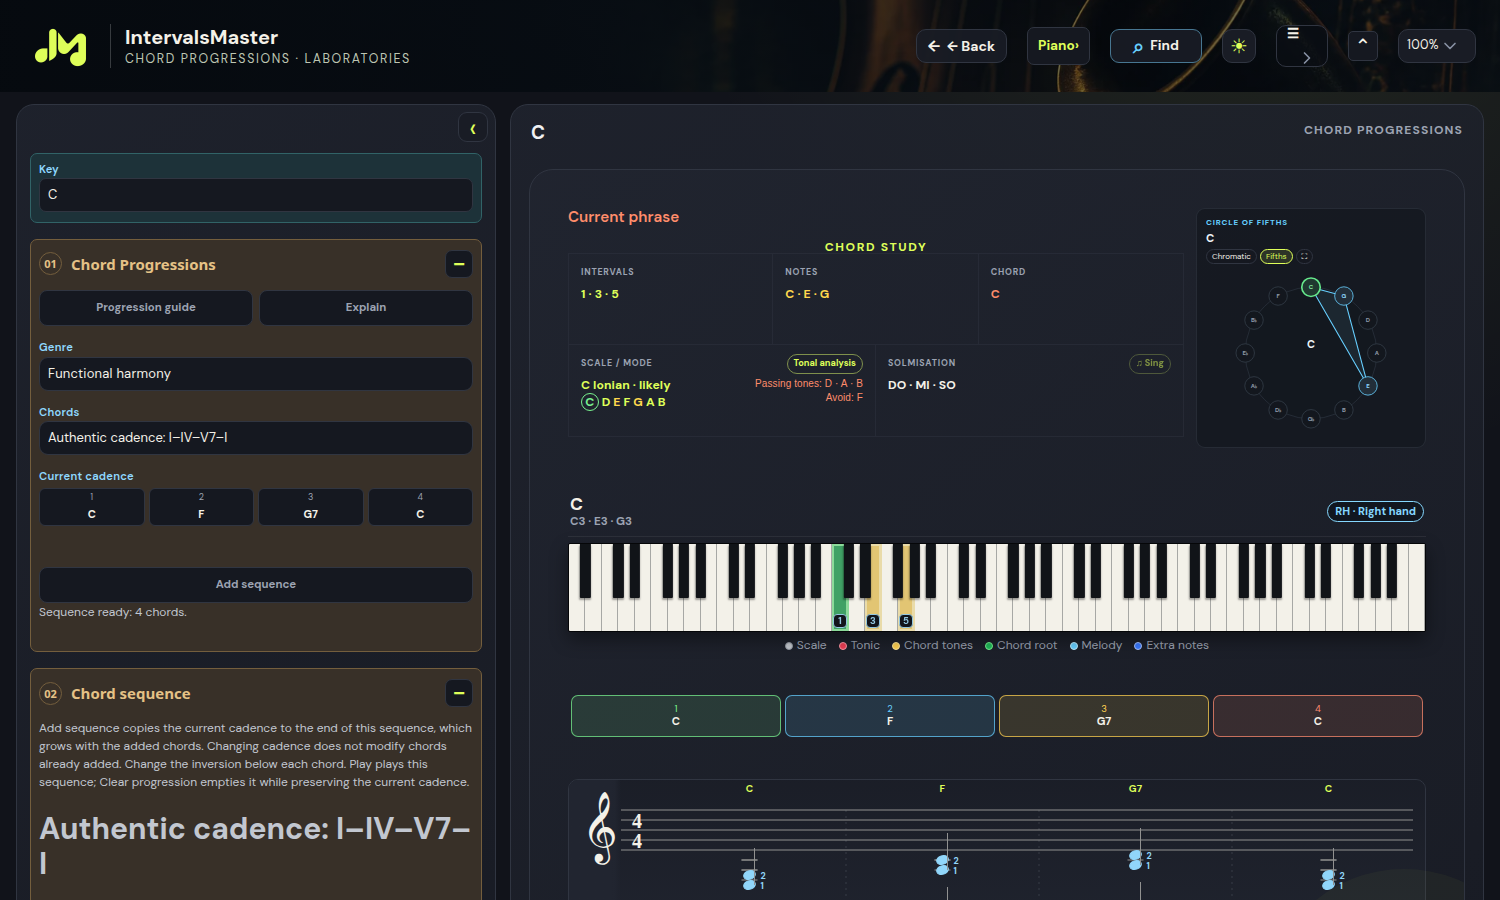Toggle the Chord root legend item
The height and width of the screenshot is (900, 1500).
point(1021,646)
